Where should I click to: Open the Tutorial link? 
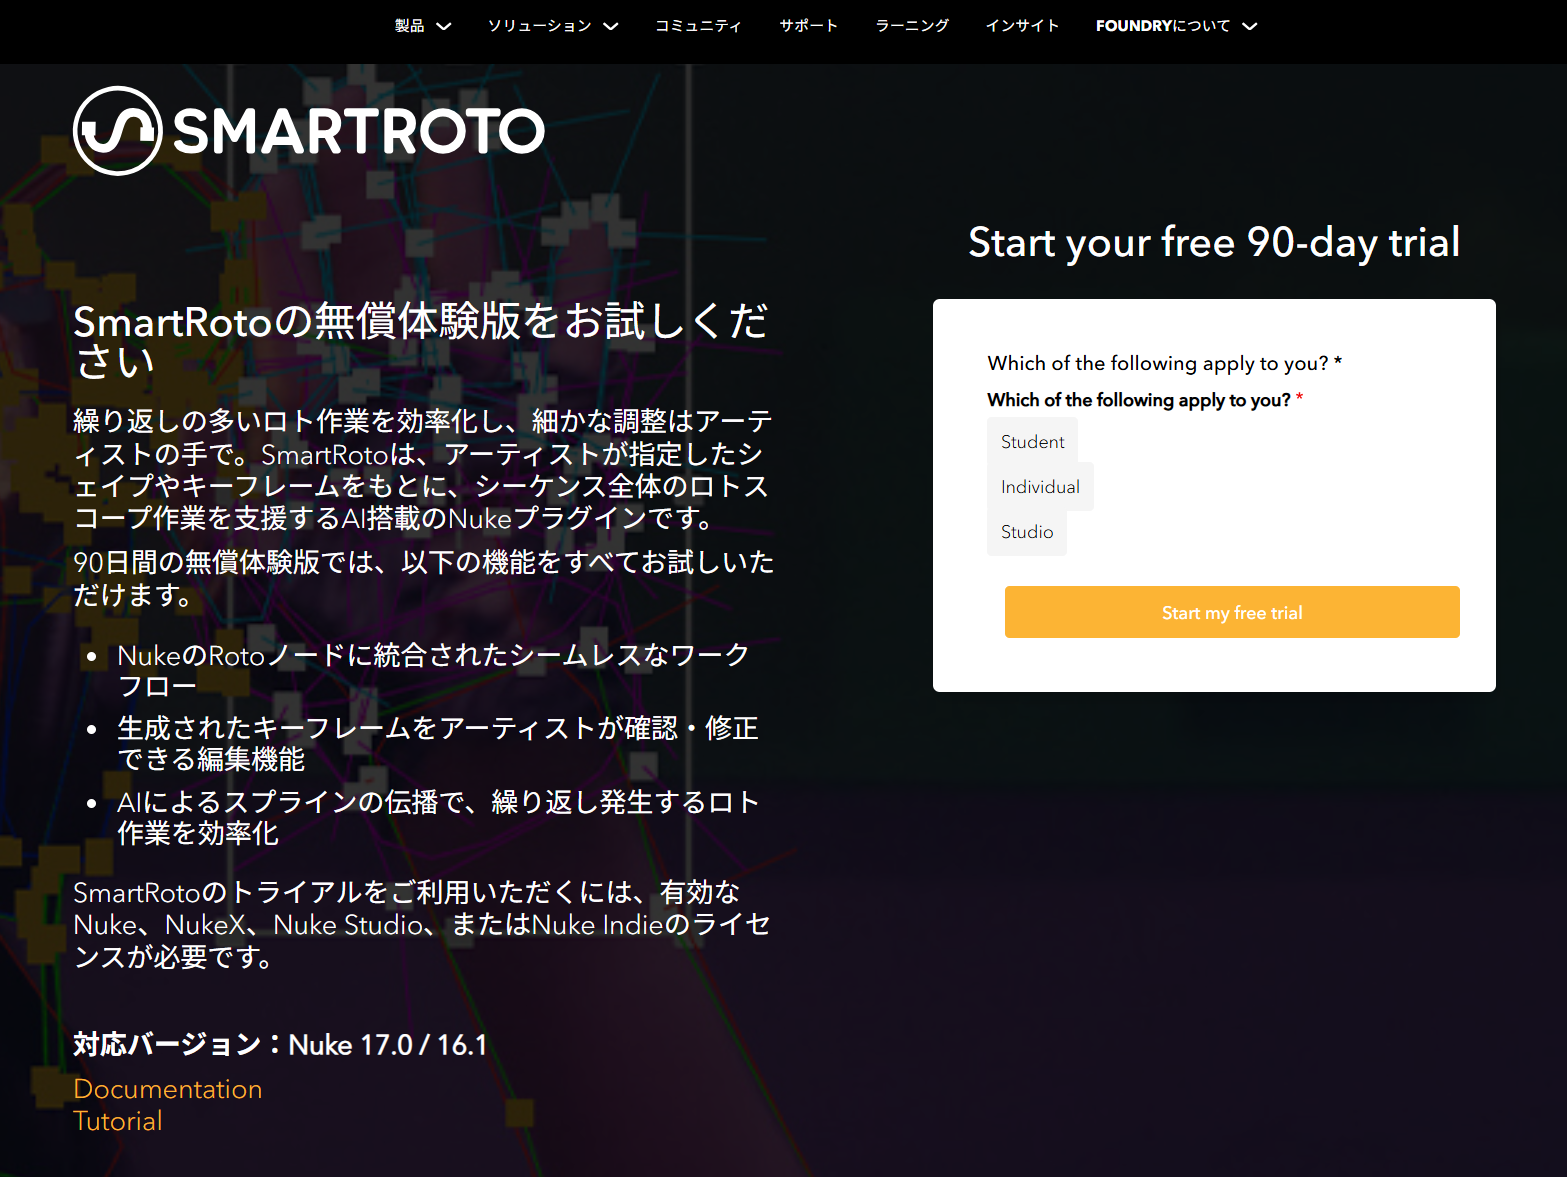tap(118, 1121)
